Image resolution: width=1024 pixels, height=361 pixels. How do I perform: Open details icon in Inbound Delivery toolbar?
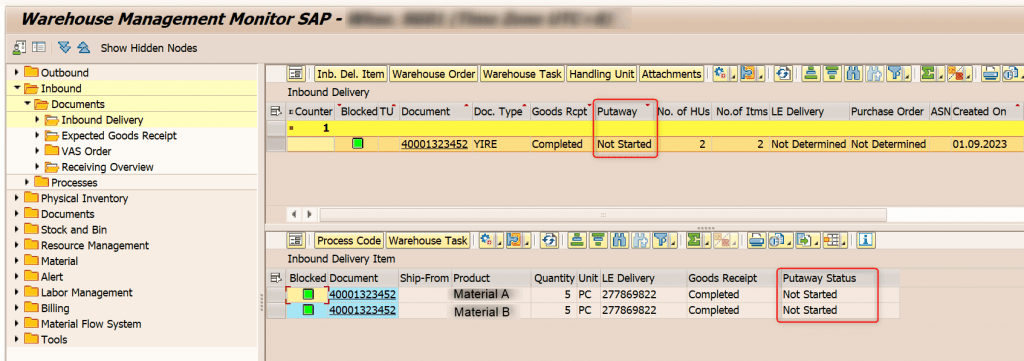297,74
